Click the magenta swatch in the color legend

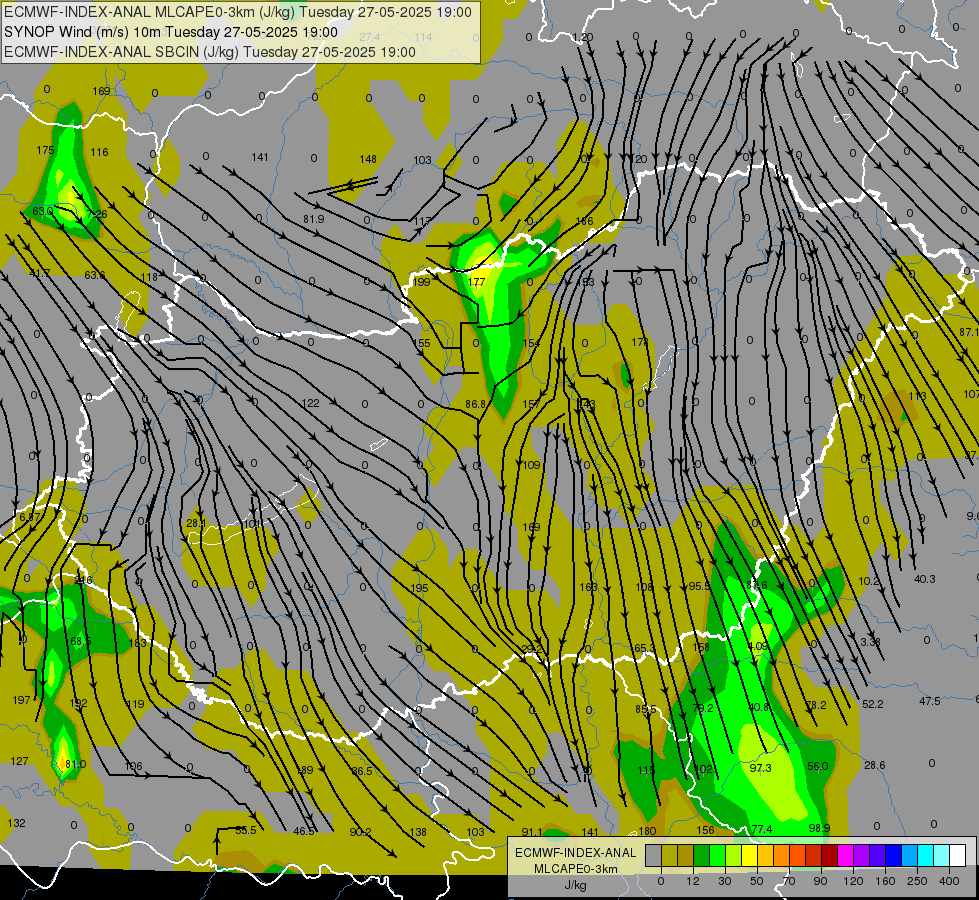(x=845, y=855)
